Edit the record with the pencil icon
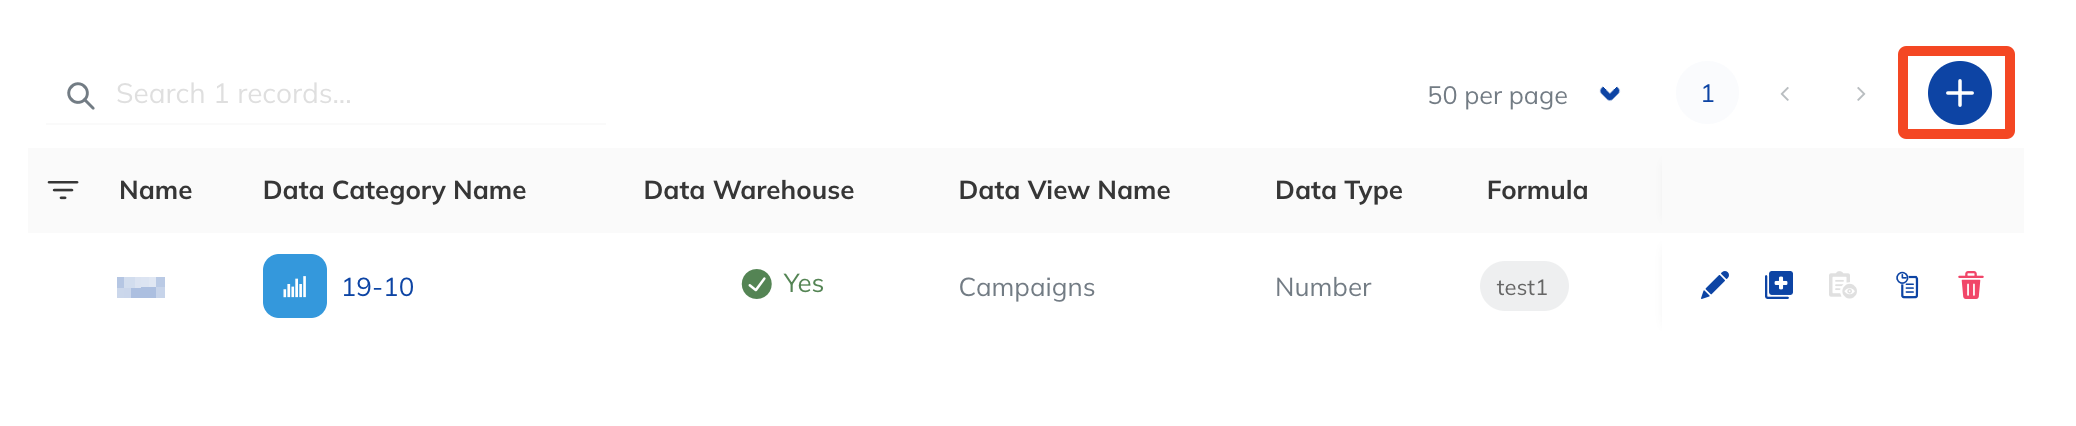 coord(1715,286)
